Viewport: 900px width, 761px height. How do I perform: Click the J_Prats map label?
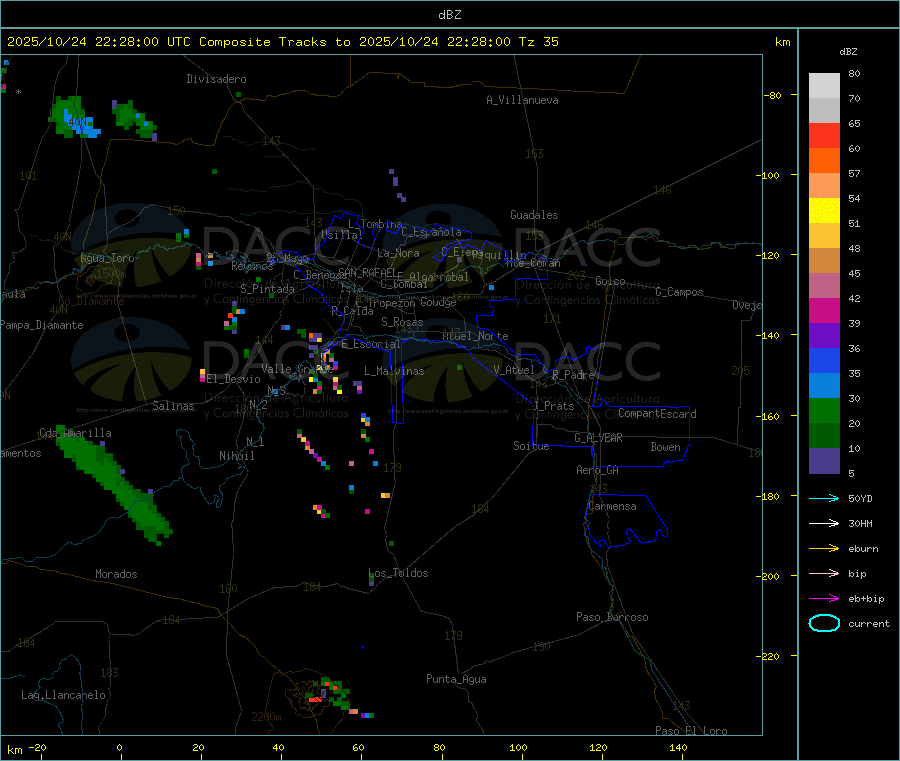pyautogui.click(x=554, y=406)
